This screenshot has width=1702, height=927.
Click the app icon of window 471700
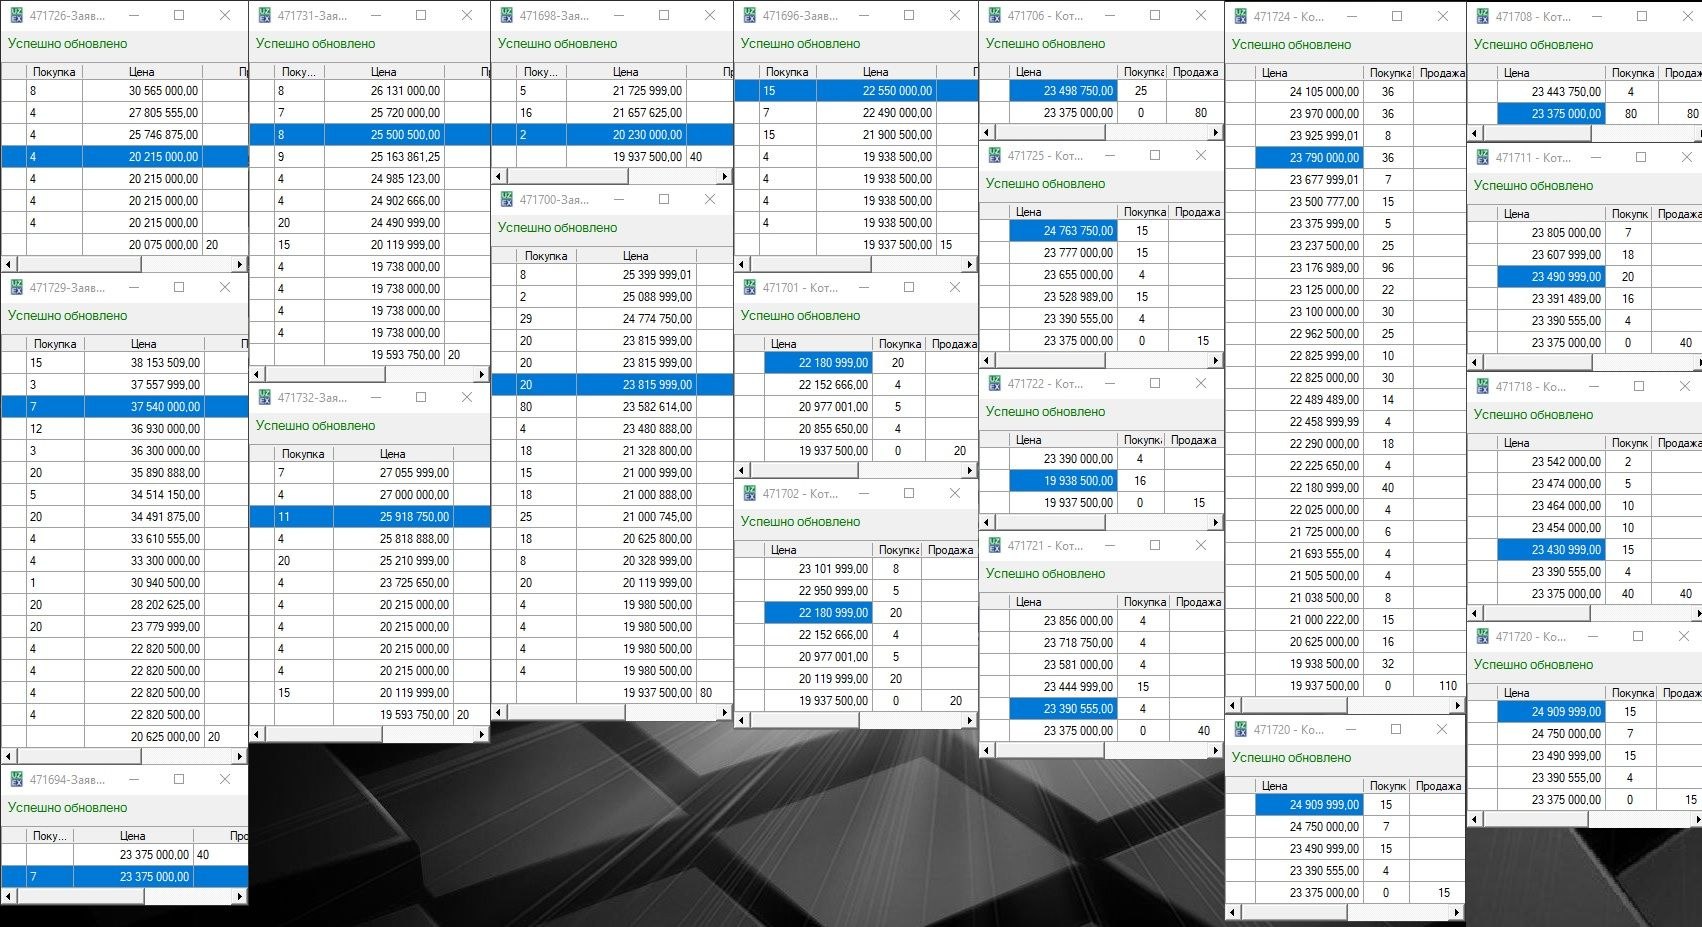point(506,200)
